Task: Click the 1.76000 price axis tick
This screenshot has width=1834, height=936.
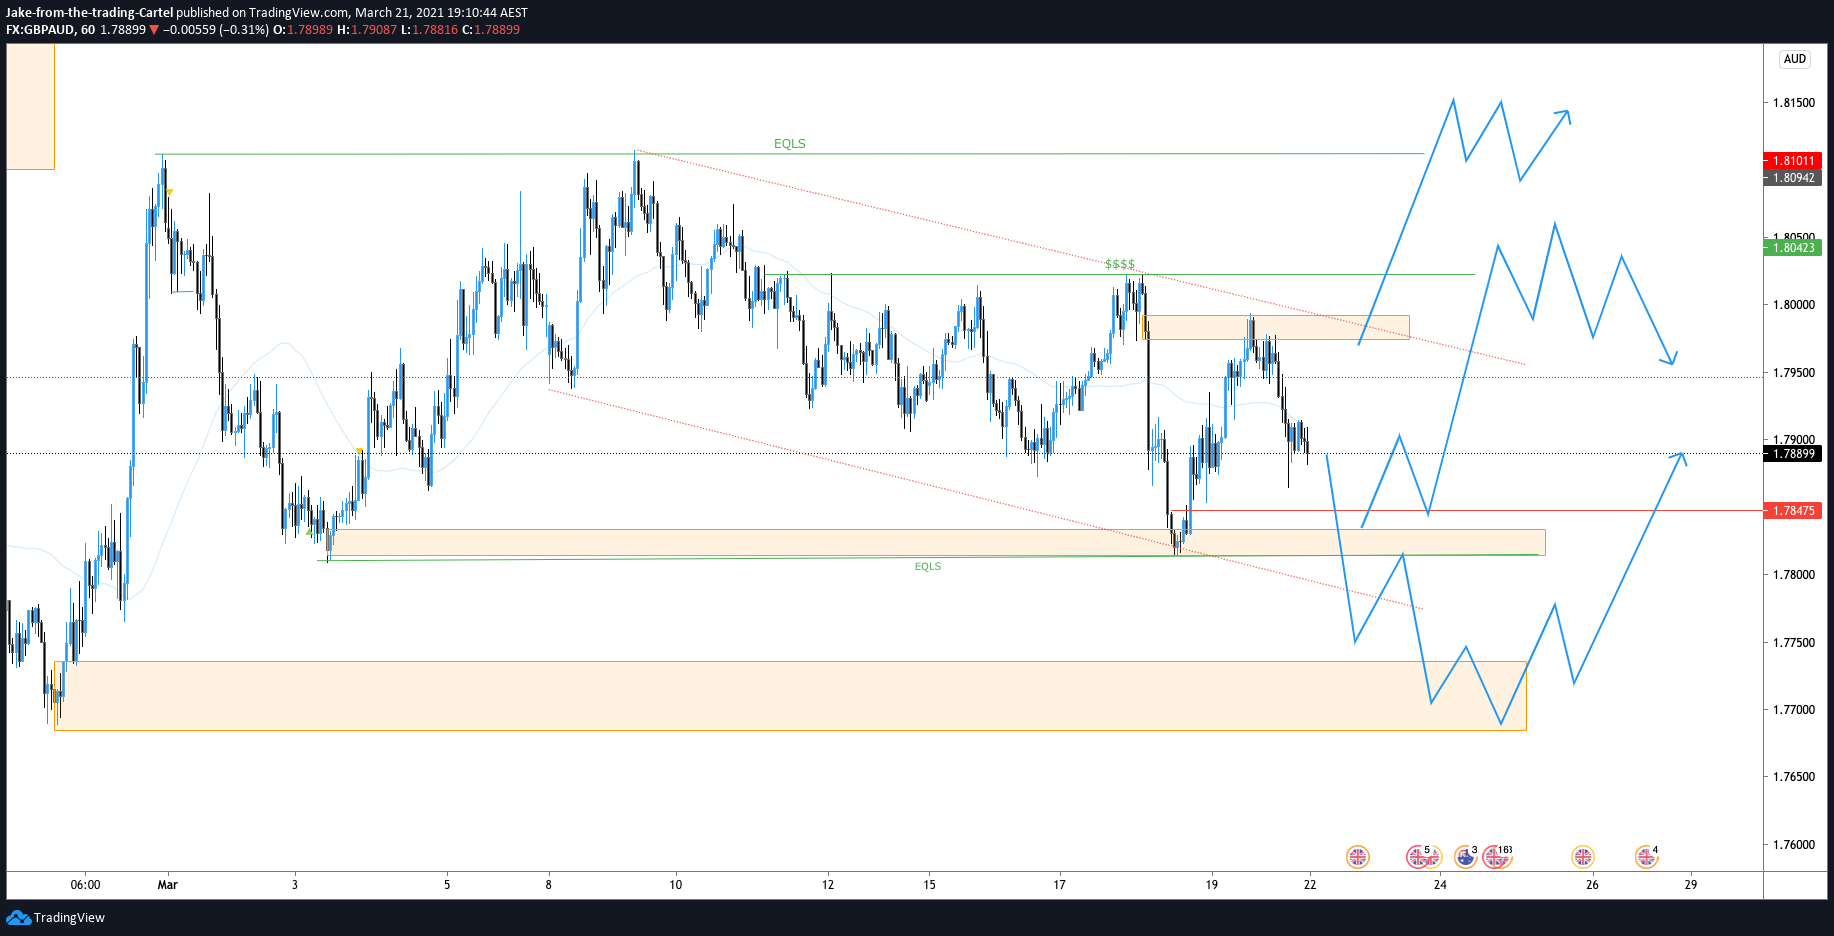Action: coord(1793,845)
